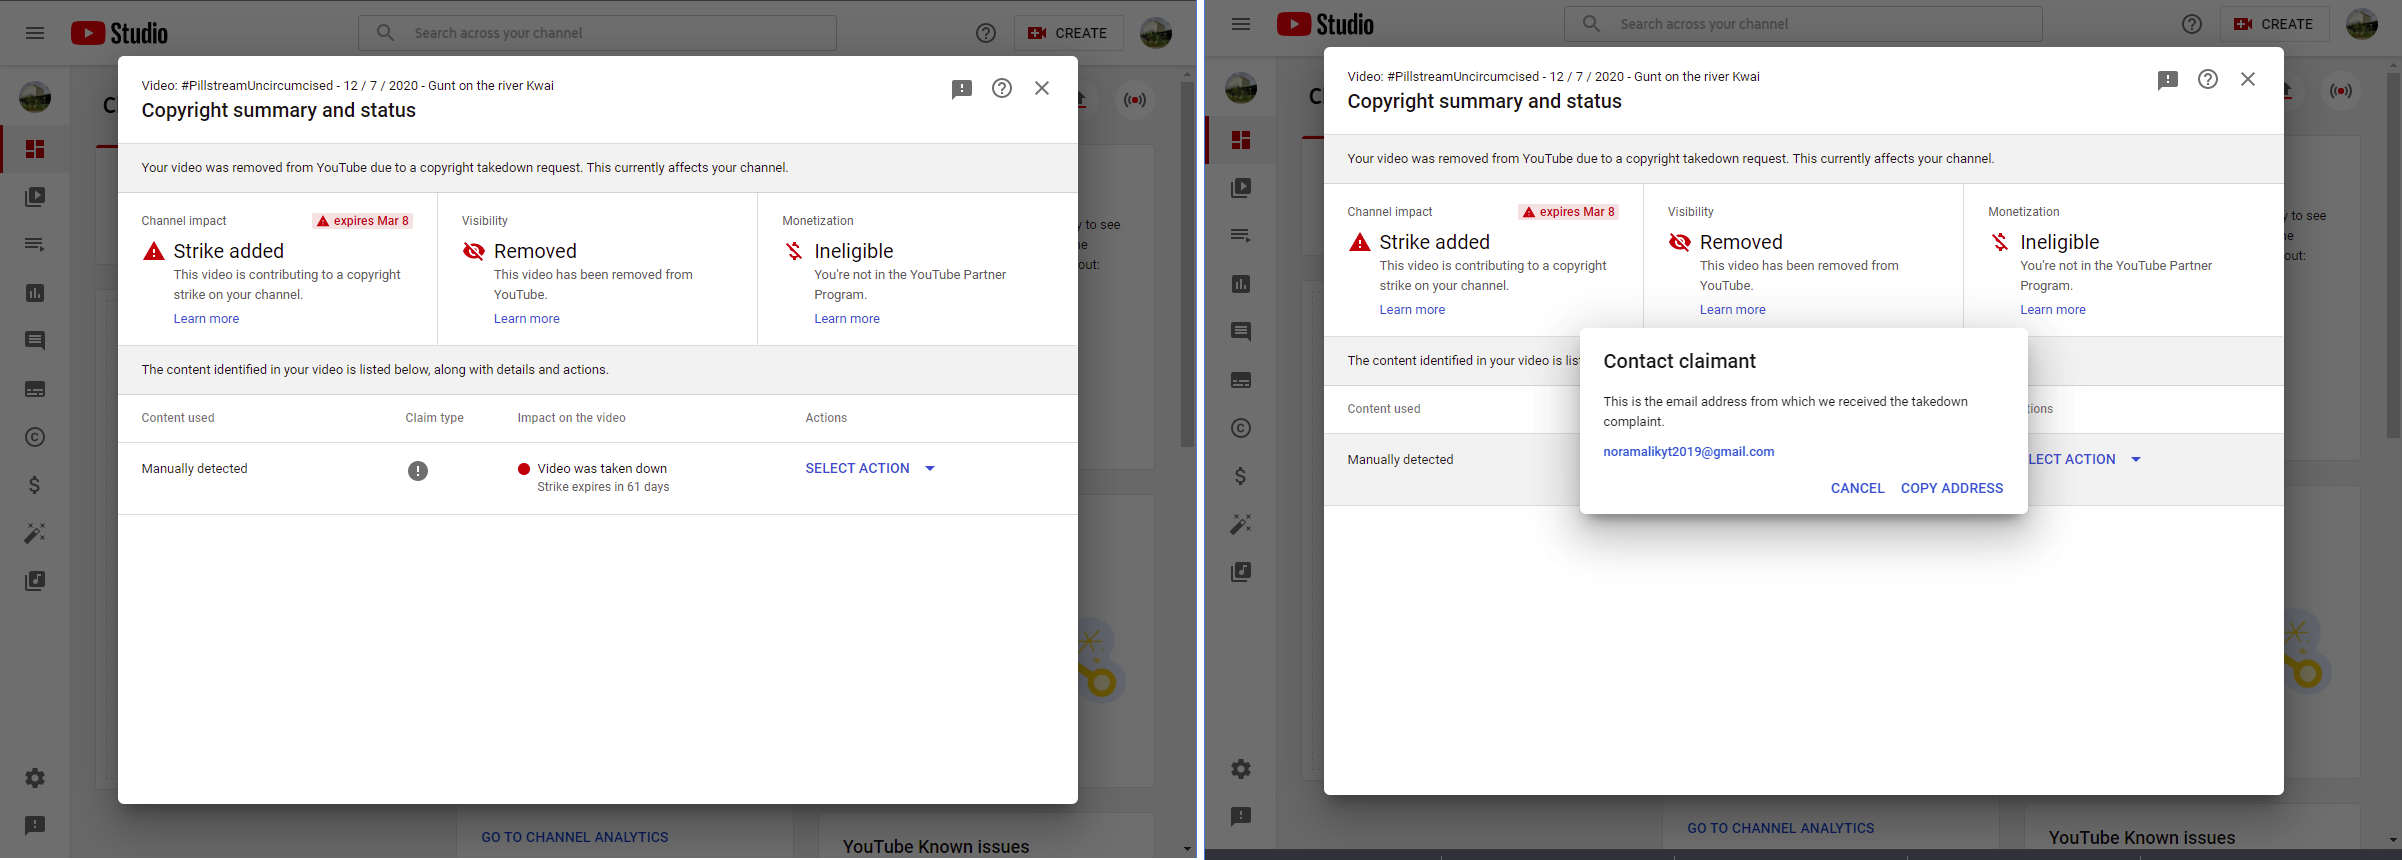The image size is (2402, 860).
Task: Open Content sidebar icon in left Studio window
Action: tap(35, 197)
